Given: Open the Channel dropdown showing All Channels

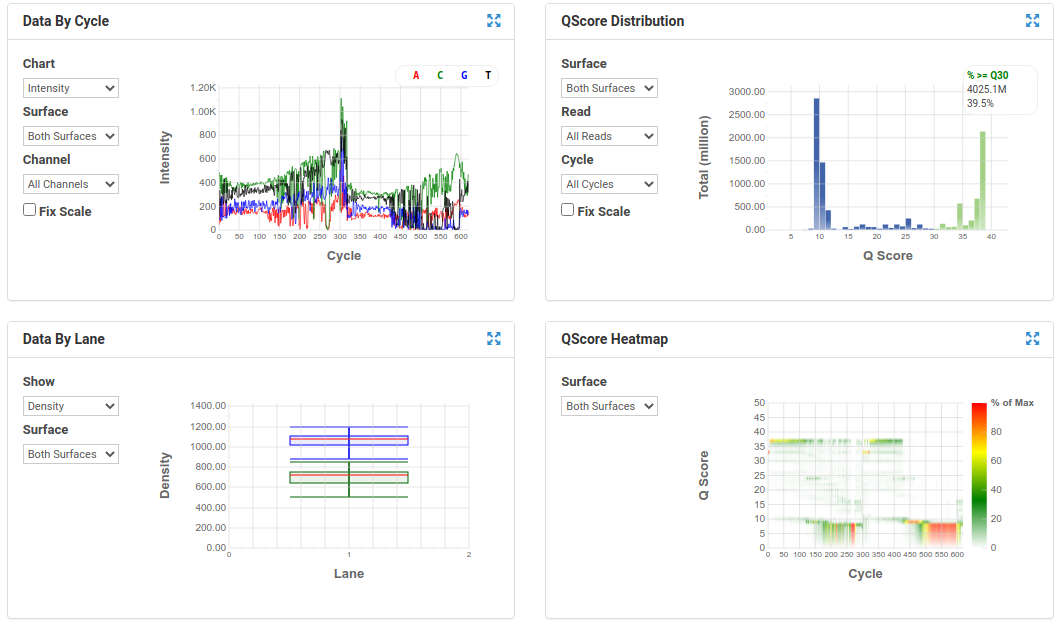Looking at the screenshot, I should coord(71,184).
